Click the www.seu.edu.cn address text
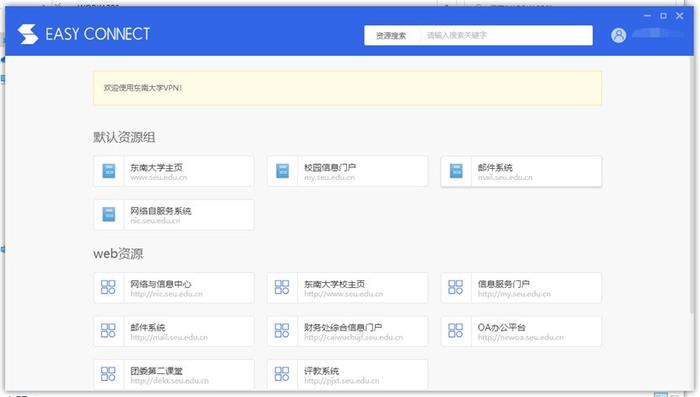The image size is (700, 397). [x=158, y=177]
